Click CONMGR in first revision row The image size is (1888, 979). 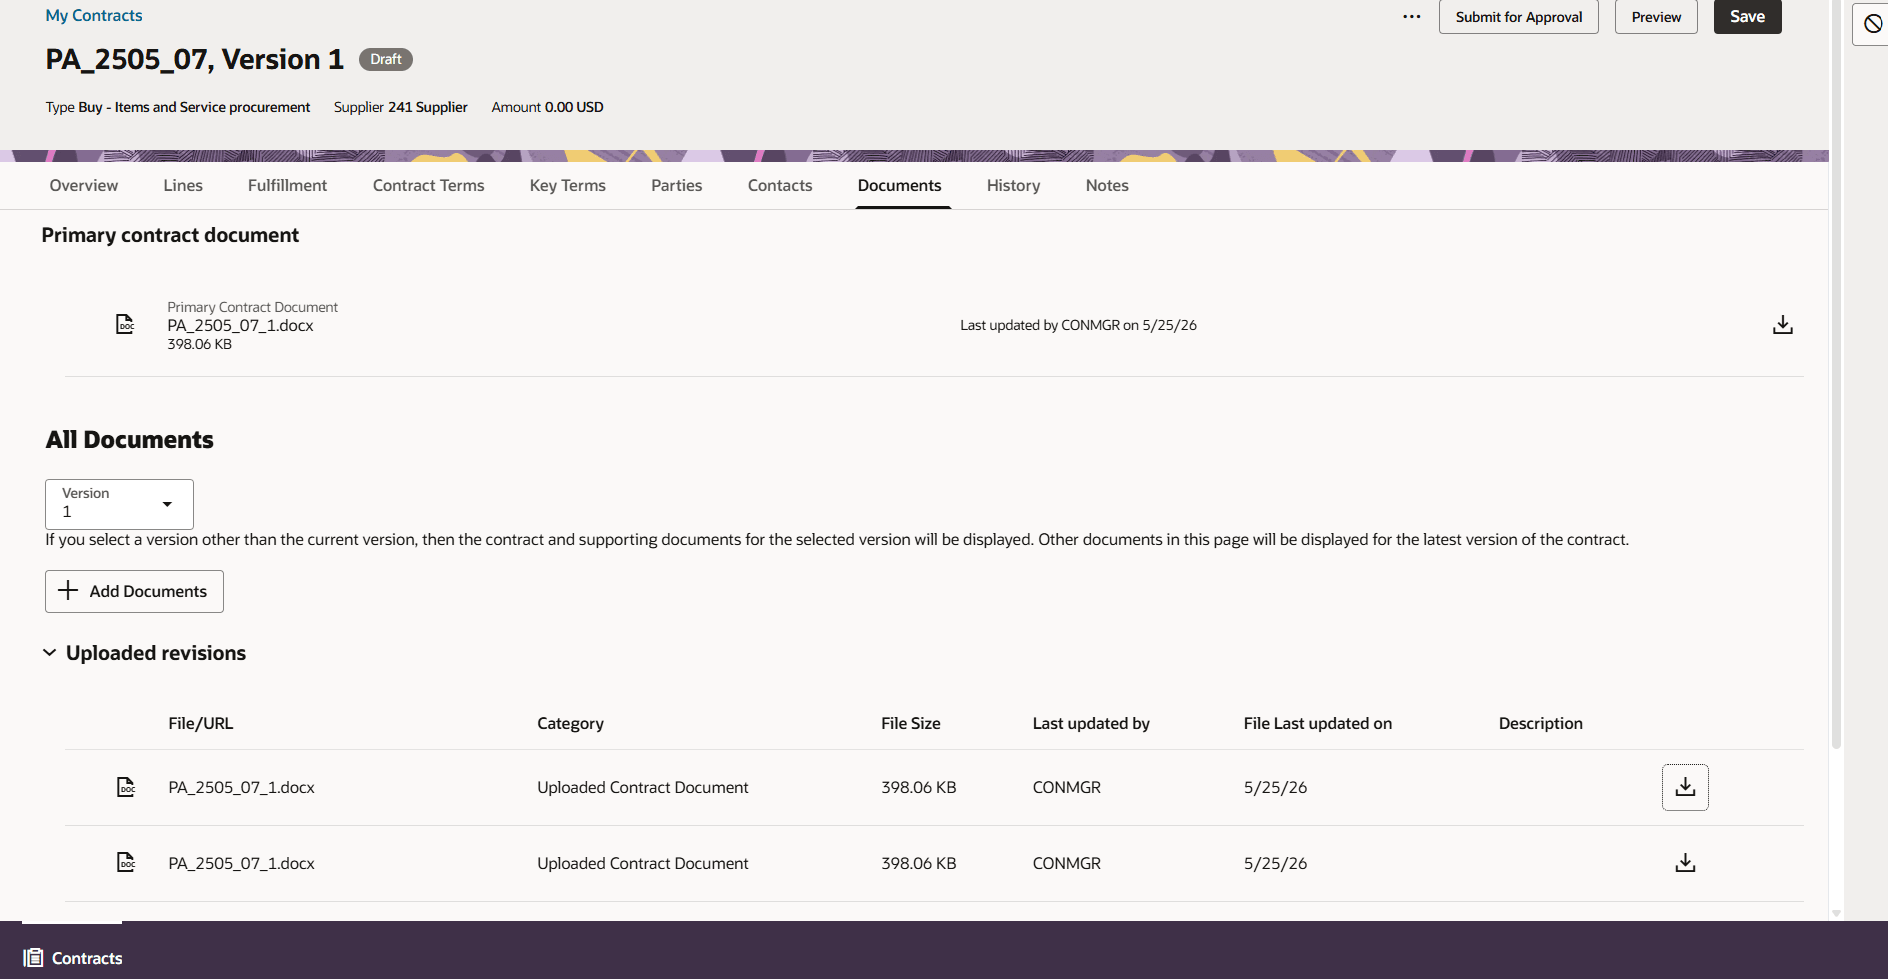click(1066, 788)
